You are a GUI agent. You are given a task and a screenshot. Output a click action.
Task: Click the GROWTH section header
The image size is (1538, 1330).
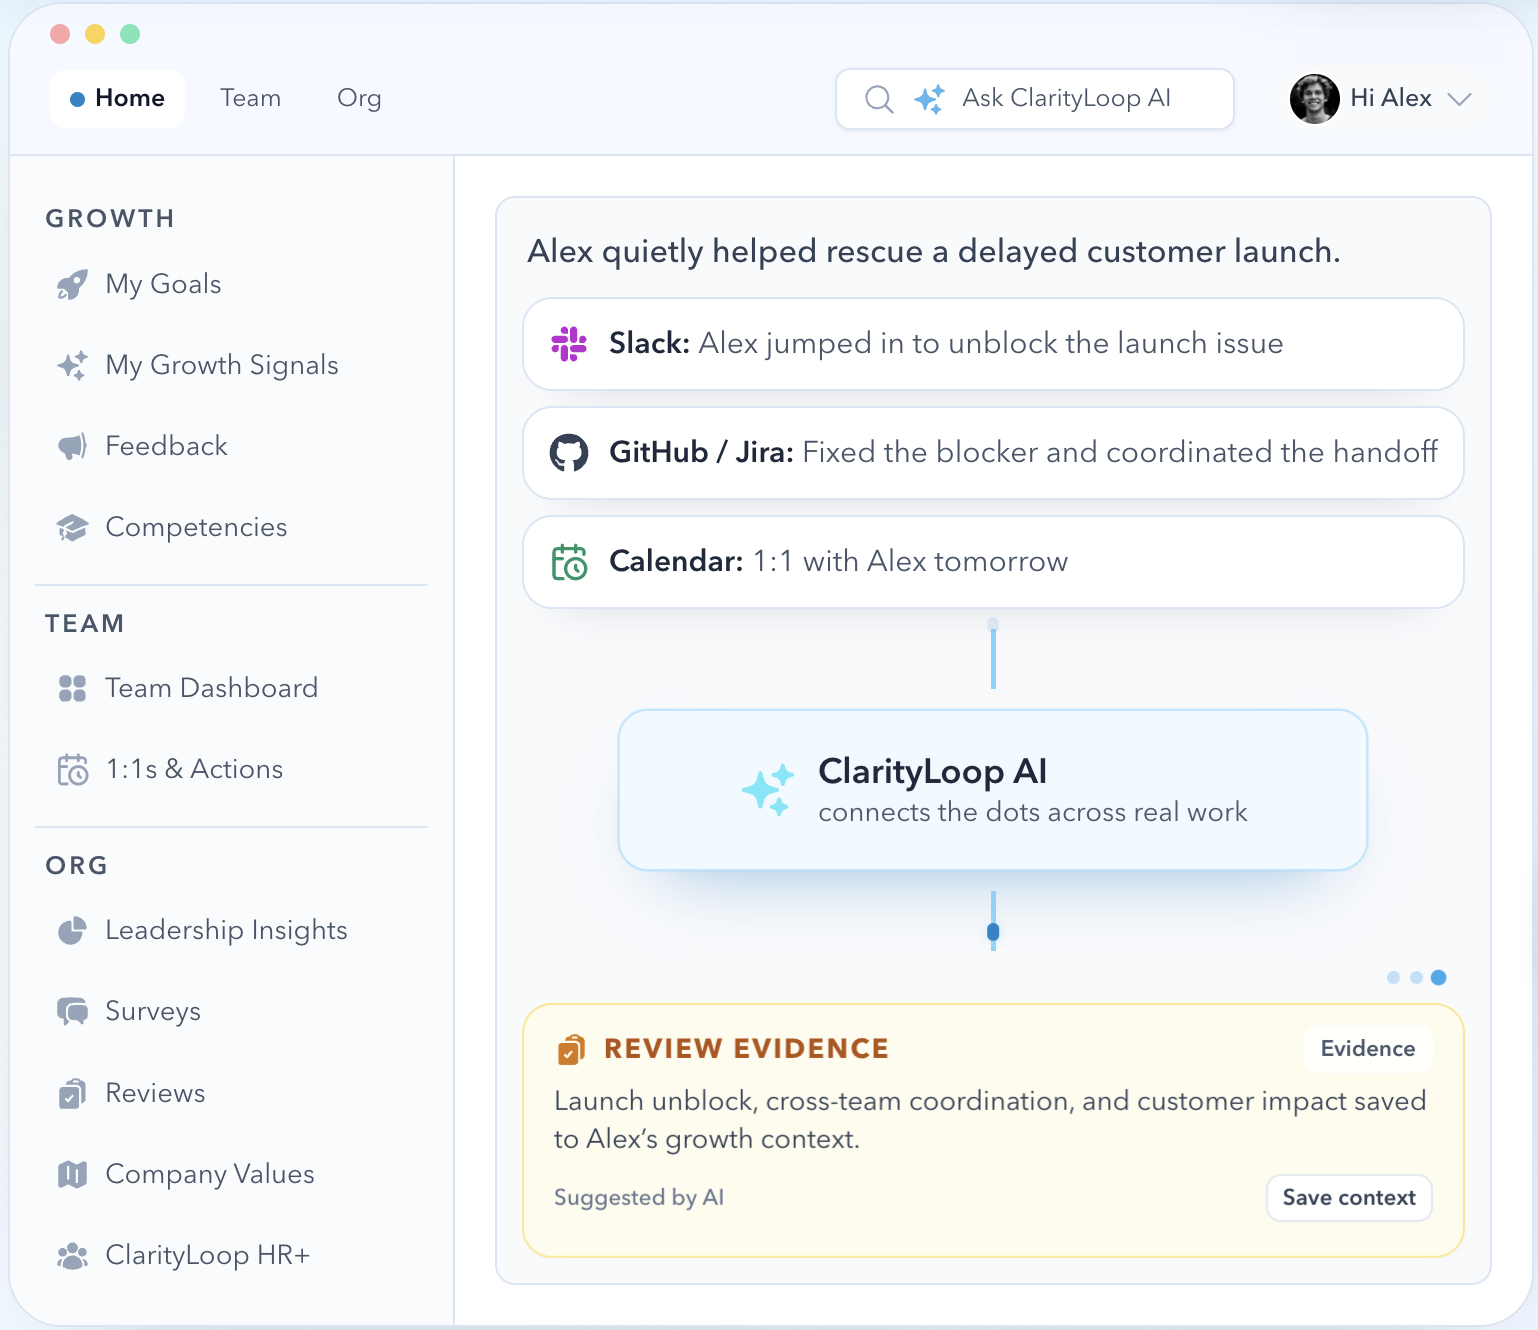coord(110,219)
